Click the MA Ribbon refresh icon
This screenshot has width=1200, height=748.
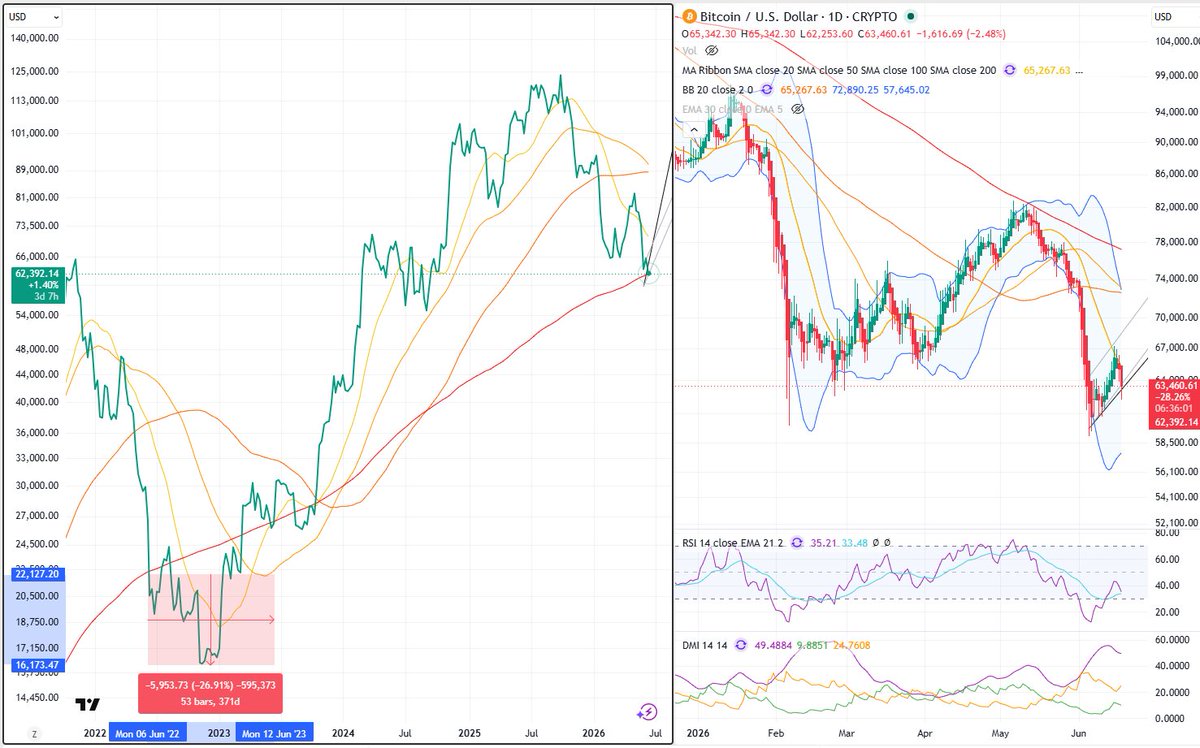(1010, 70)
